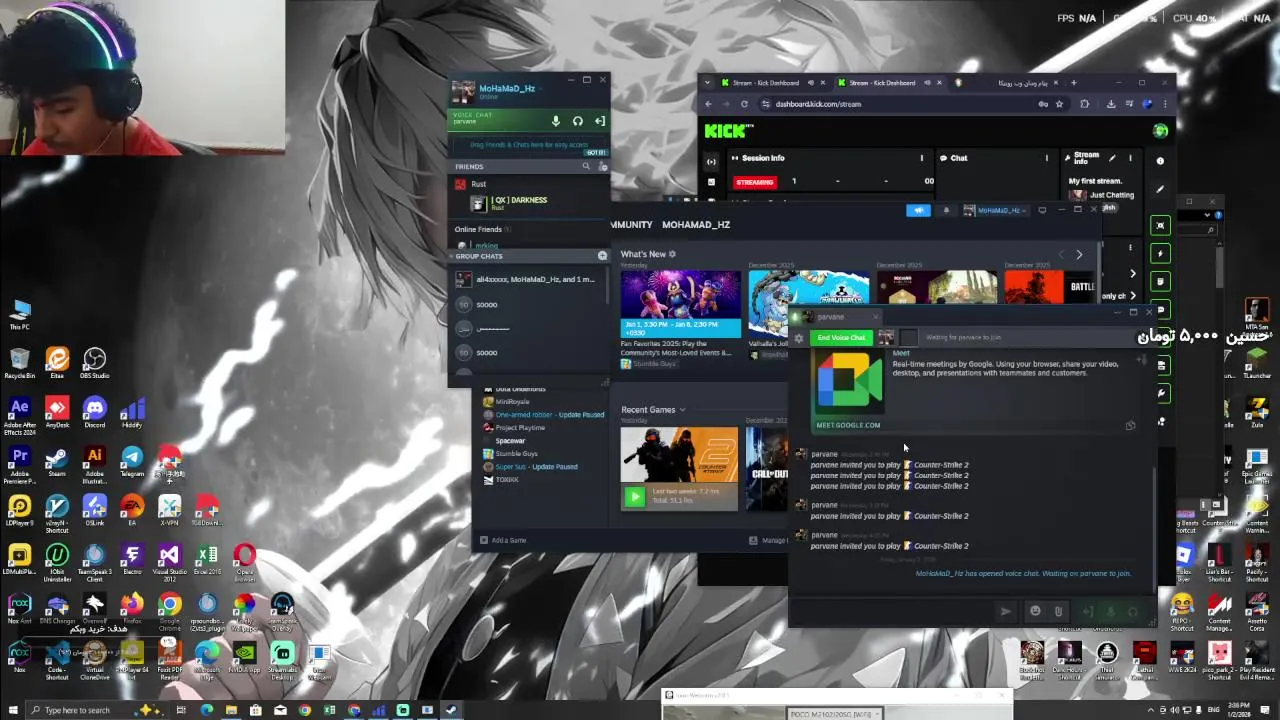
Task: Open the Community tab in Steam navigation
Action: pos(631,225)
